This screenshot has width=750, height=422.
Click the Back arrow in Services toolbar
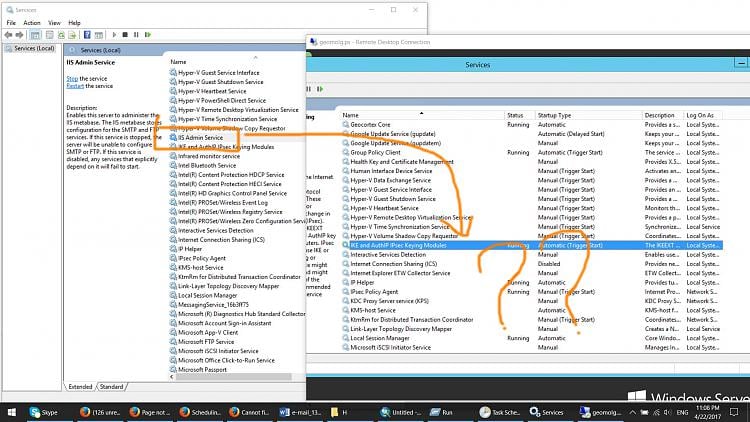click(8, 35)
